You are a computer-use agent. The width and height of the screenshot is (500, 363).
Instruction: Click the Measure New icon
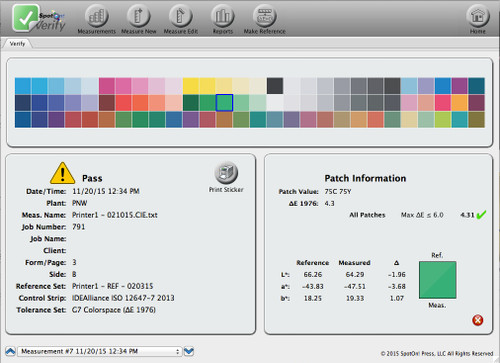pyautogui.click(x=139, y=16)
